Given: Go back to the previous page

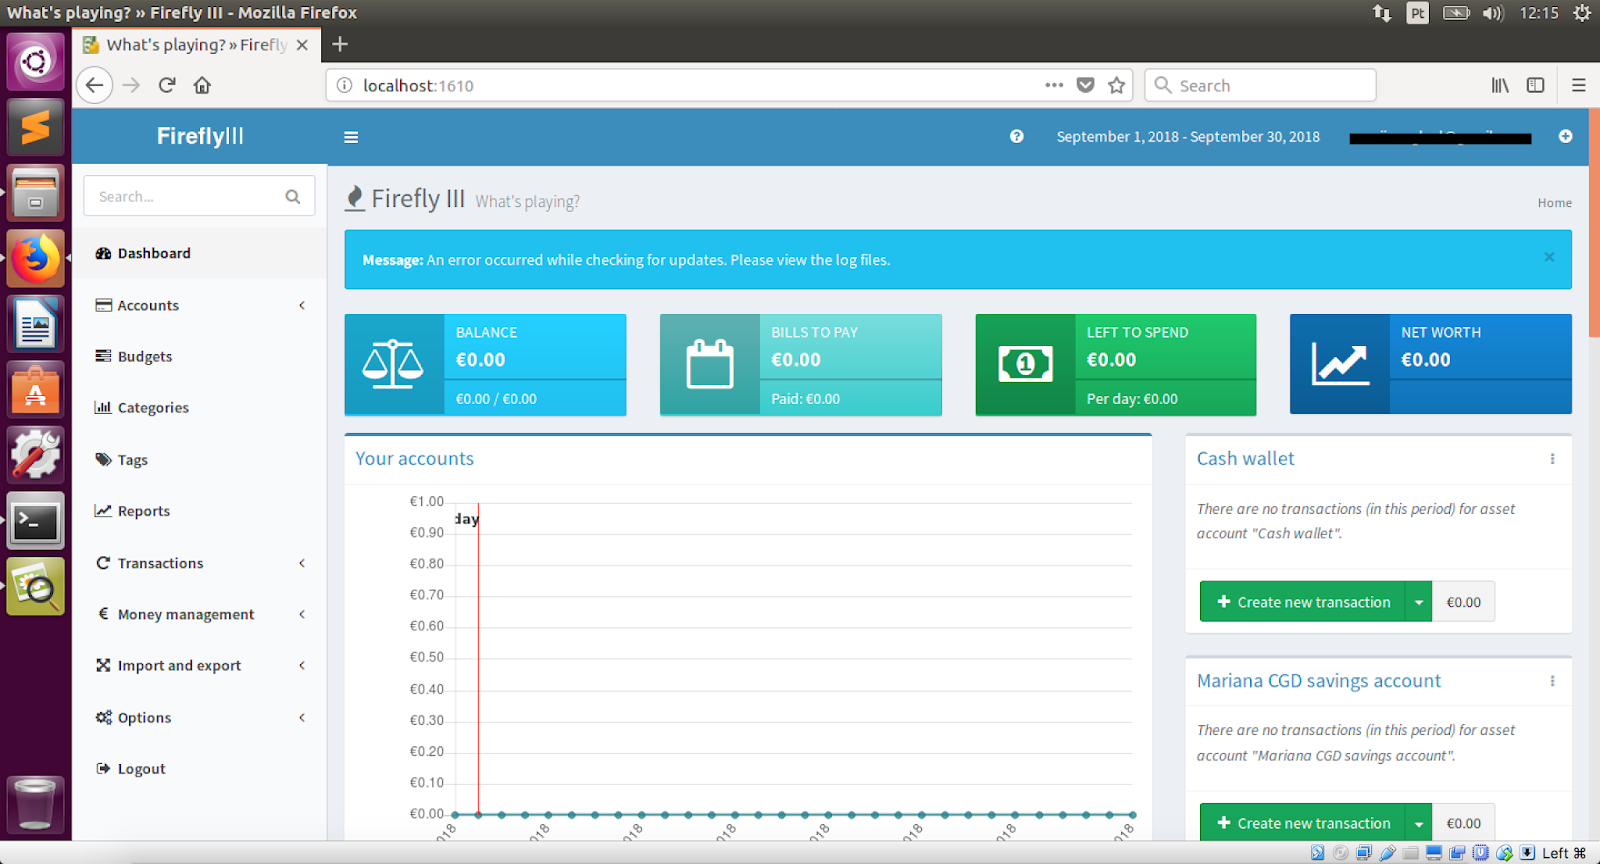Looking at the screenshot, I should (x=94, y=85).
